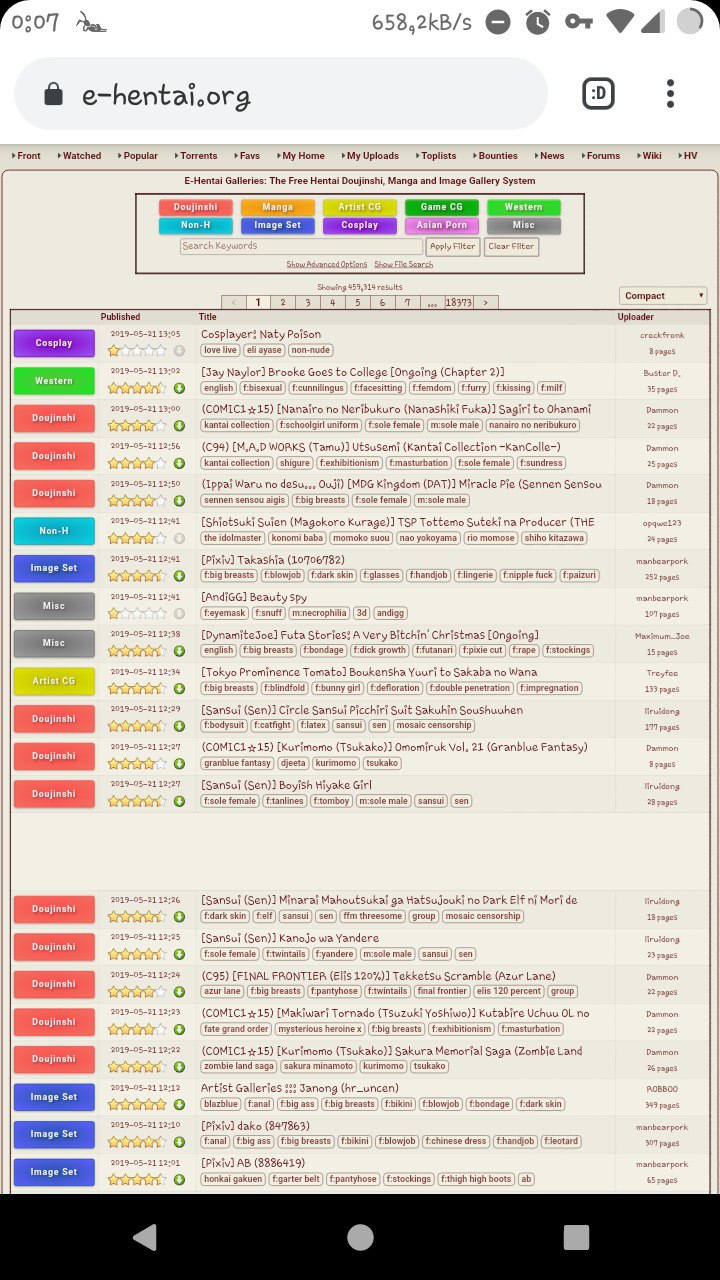Tap the padlock site security icon
Viewport: 720px width, 1280px height.
54,95
